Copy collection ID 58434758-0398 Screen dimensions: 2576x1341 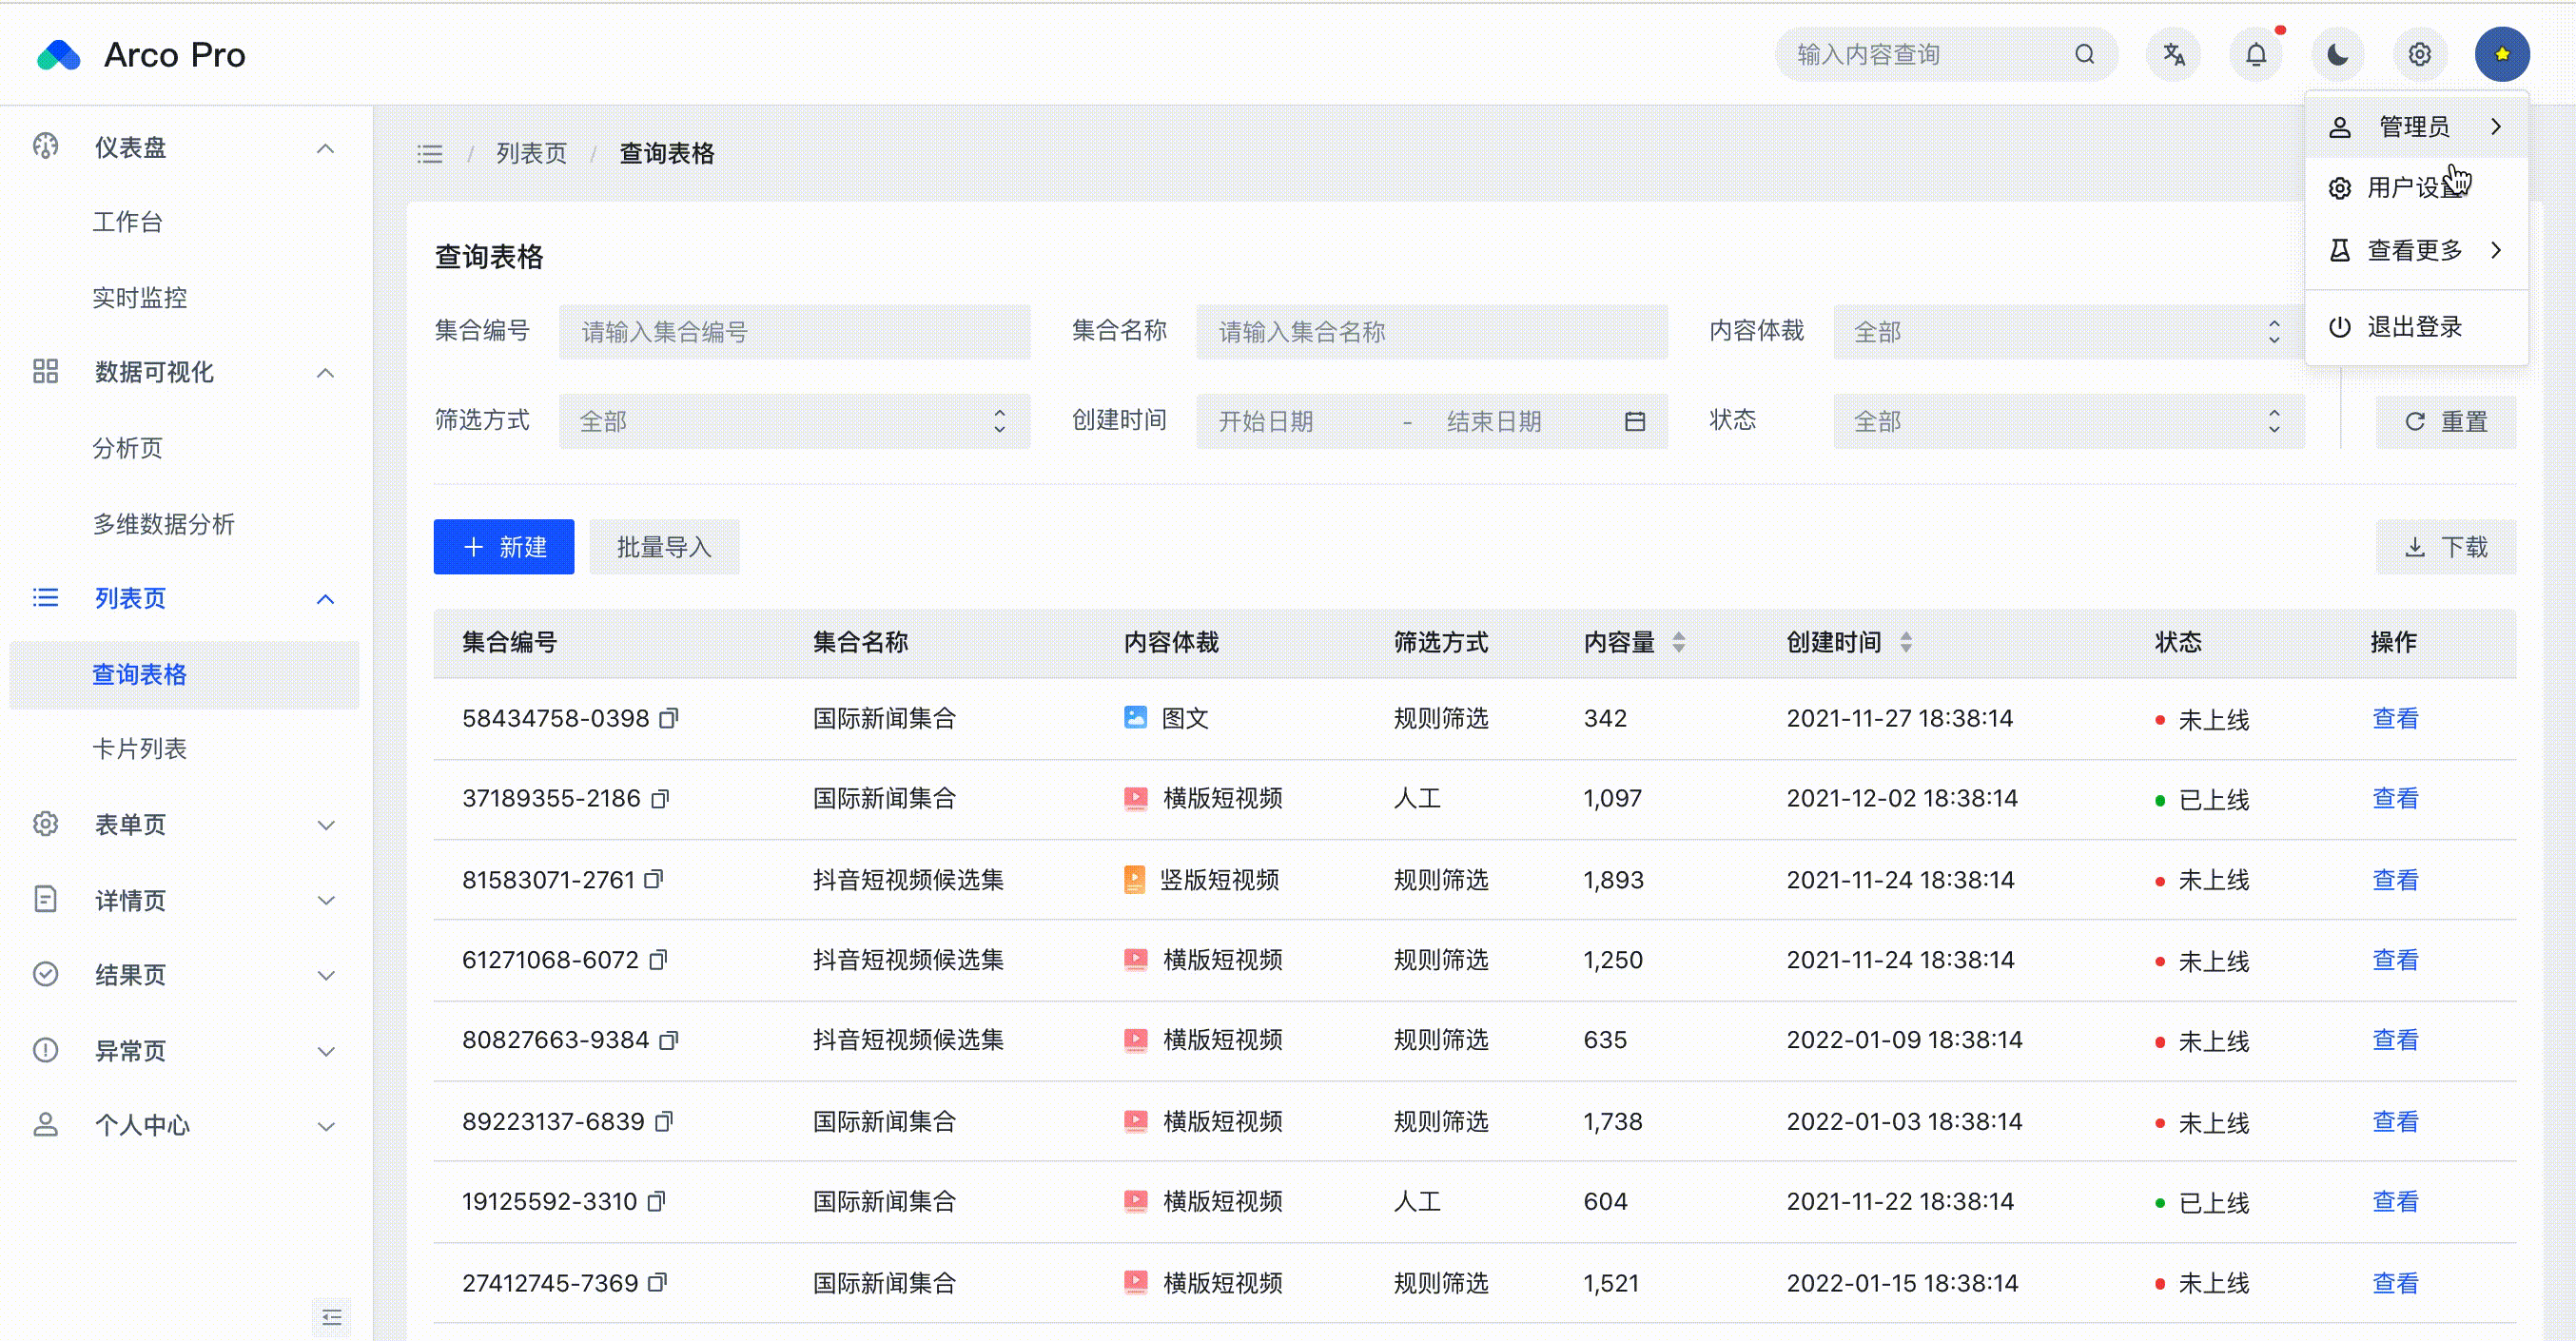click(x=669, y=718)
